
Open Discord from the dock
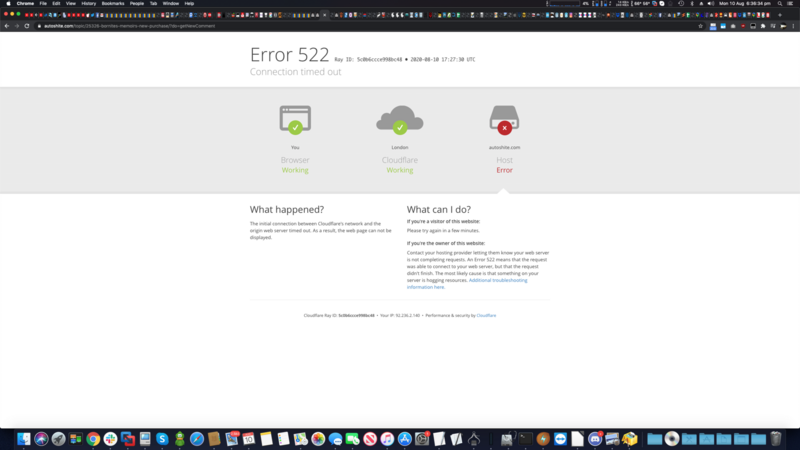coord(595,439)
